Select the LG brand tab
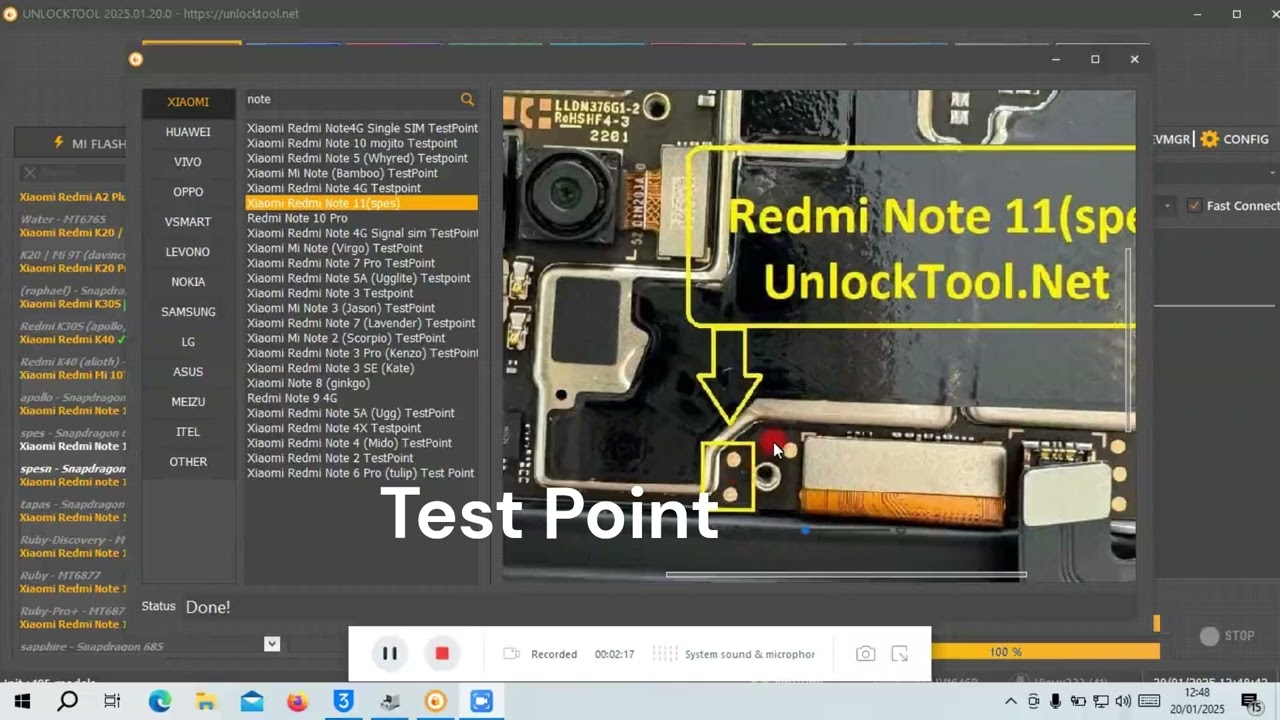 [188, 342]
